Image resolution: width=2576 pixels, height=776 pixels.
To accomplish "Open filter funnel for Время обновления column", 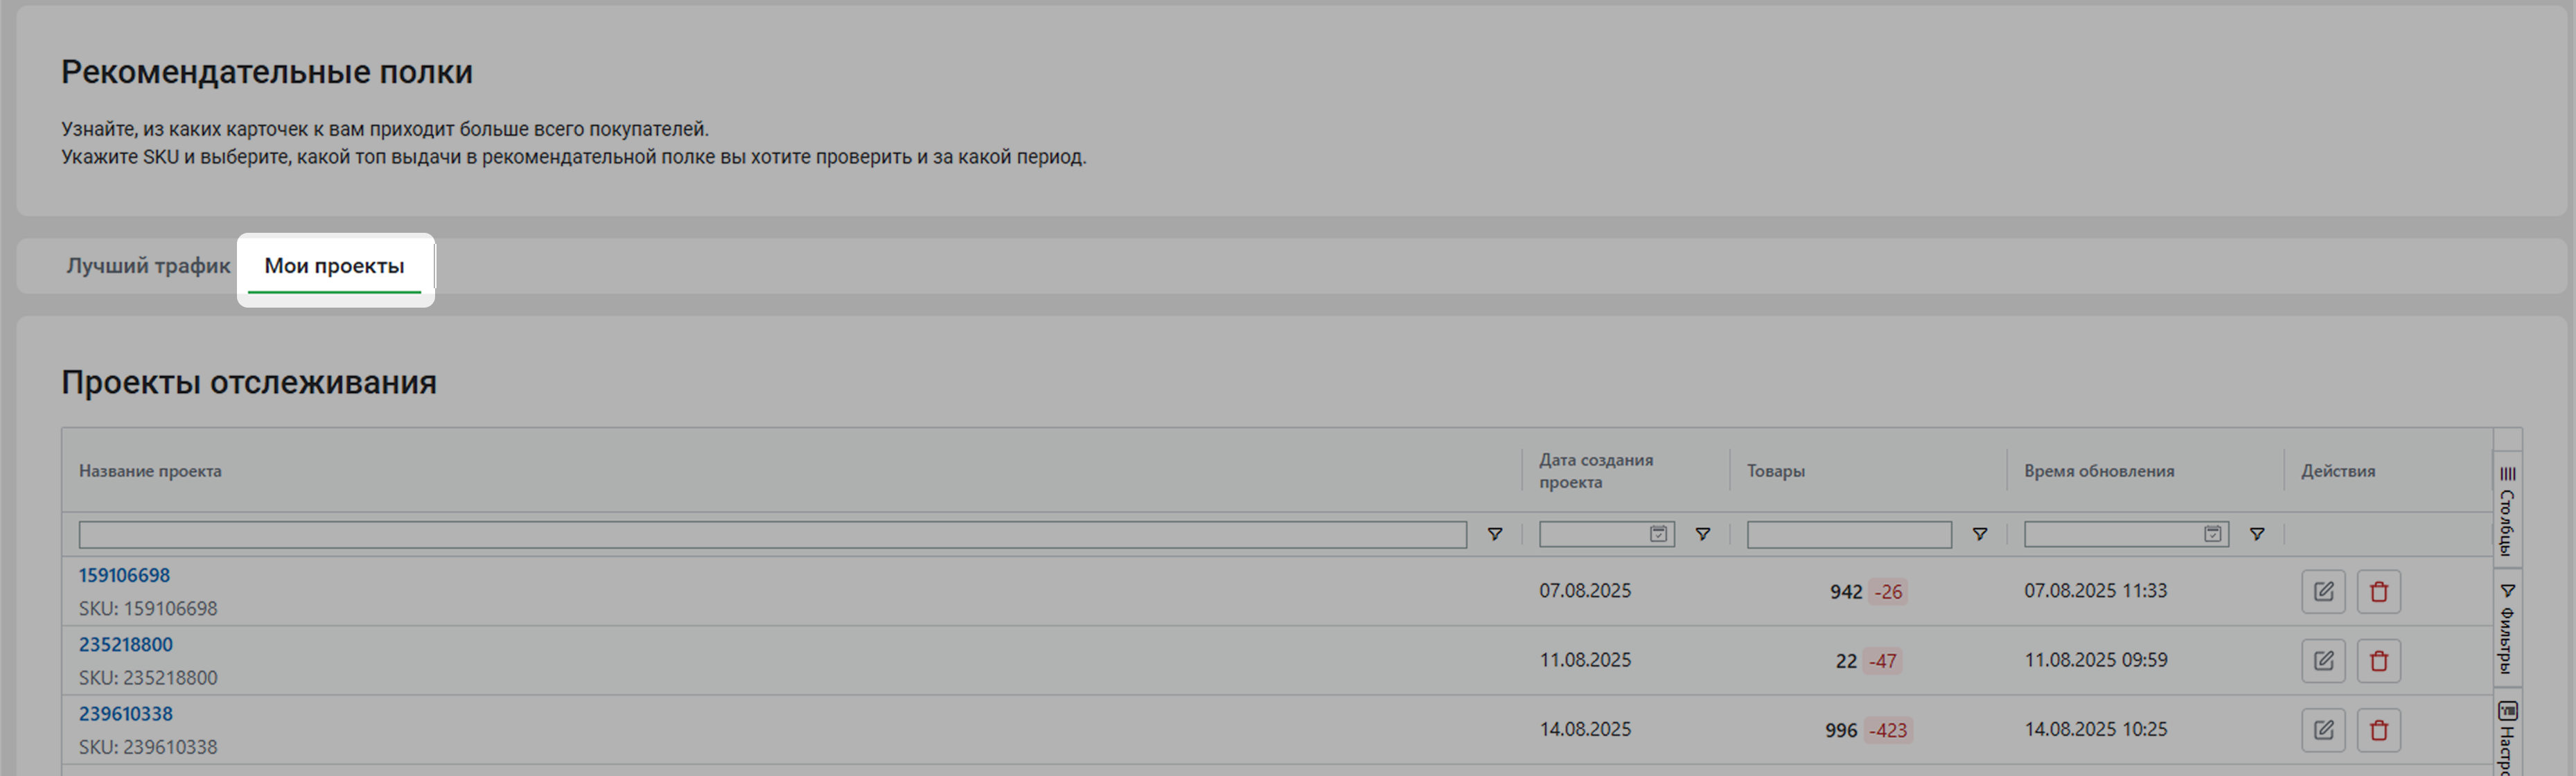I will (2257, 534).
